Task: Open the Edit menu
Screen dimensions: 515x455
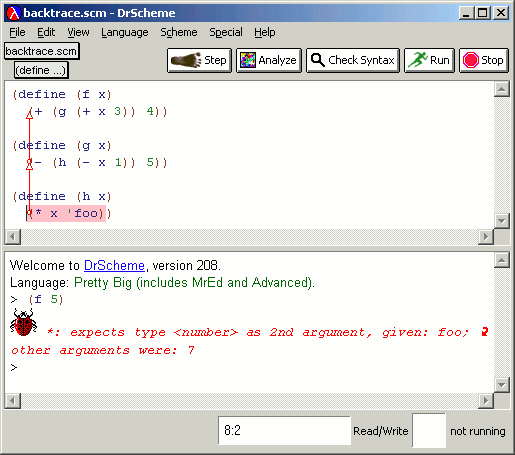Action: (x=46, y=32)
